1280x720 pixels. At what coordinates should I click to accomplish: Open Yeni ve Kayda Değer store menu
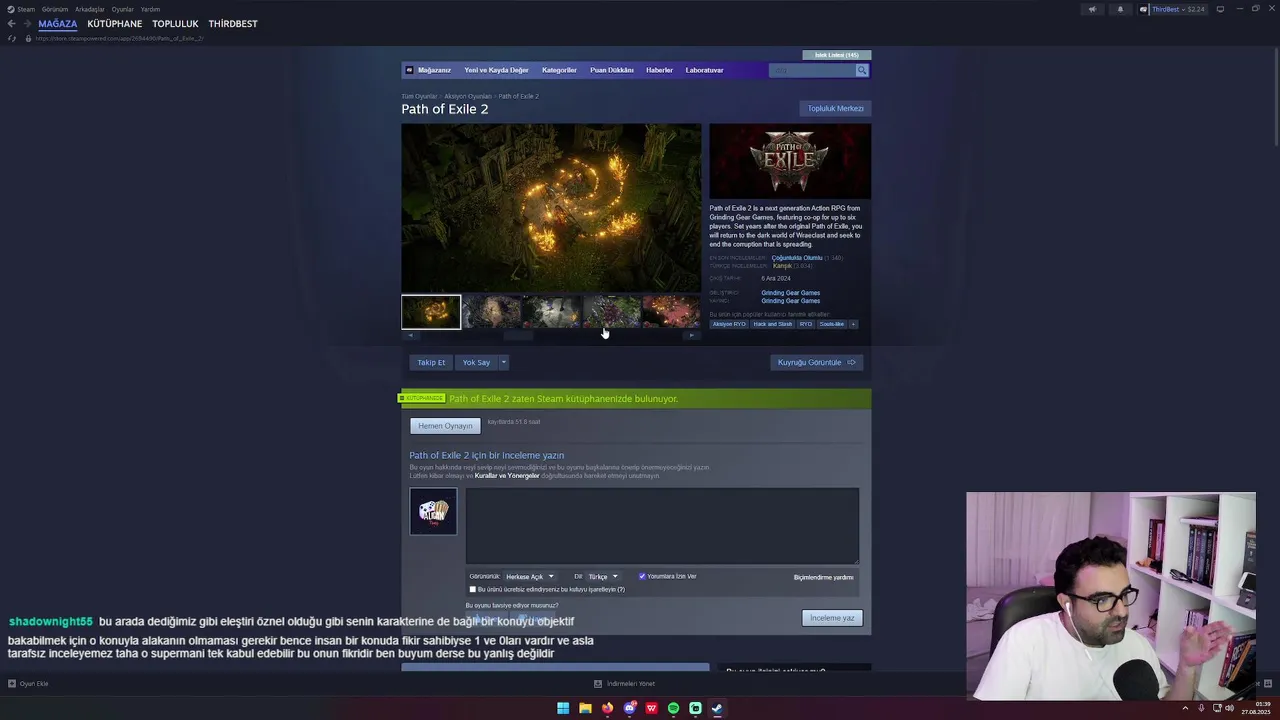496,70
